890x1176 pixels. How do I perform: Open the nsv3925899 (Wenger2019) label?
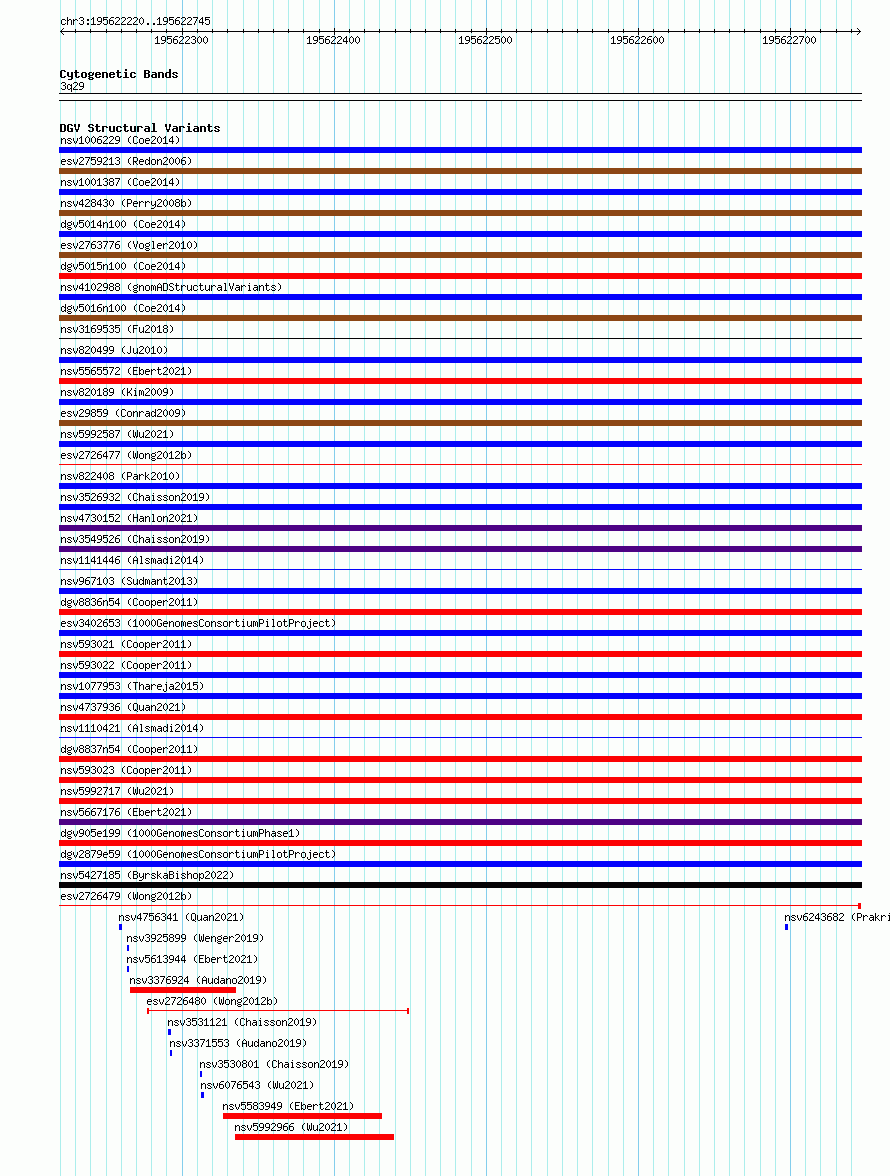pos(195,938)
